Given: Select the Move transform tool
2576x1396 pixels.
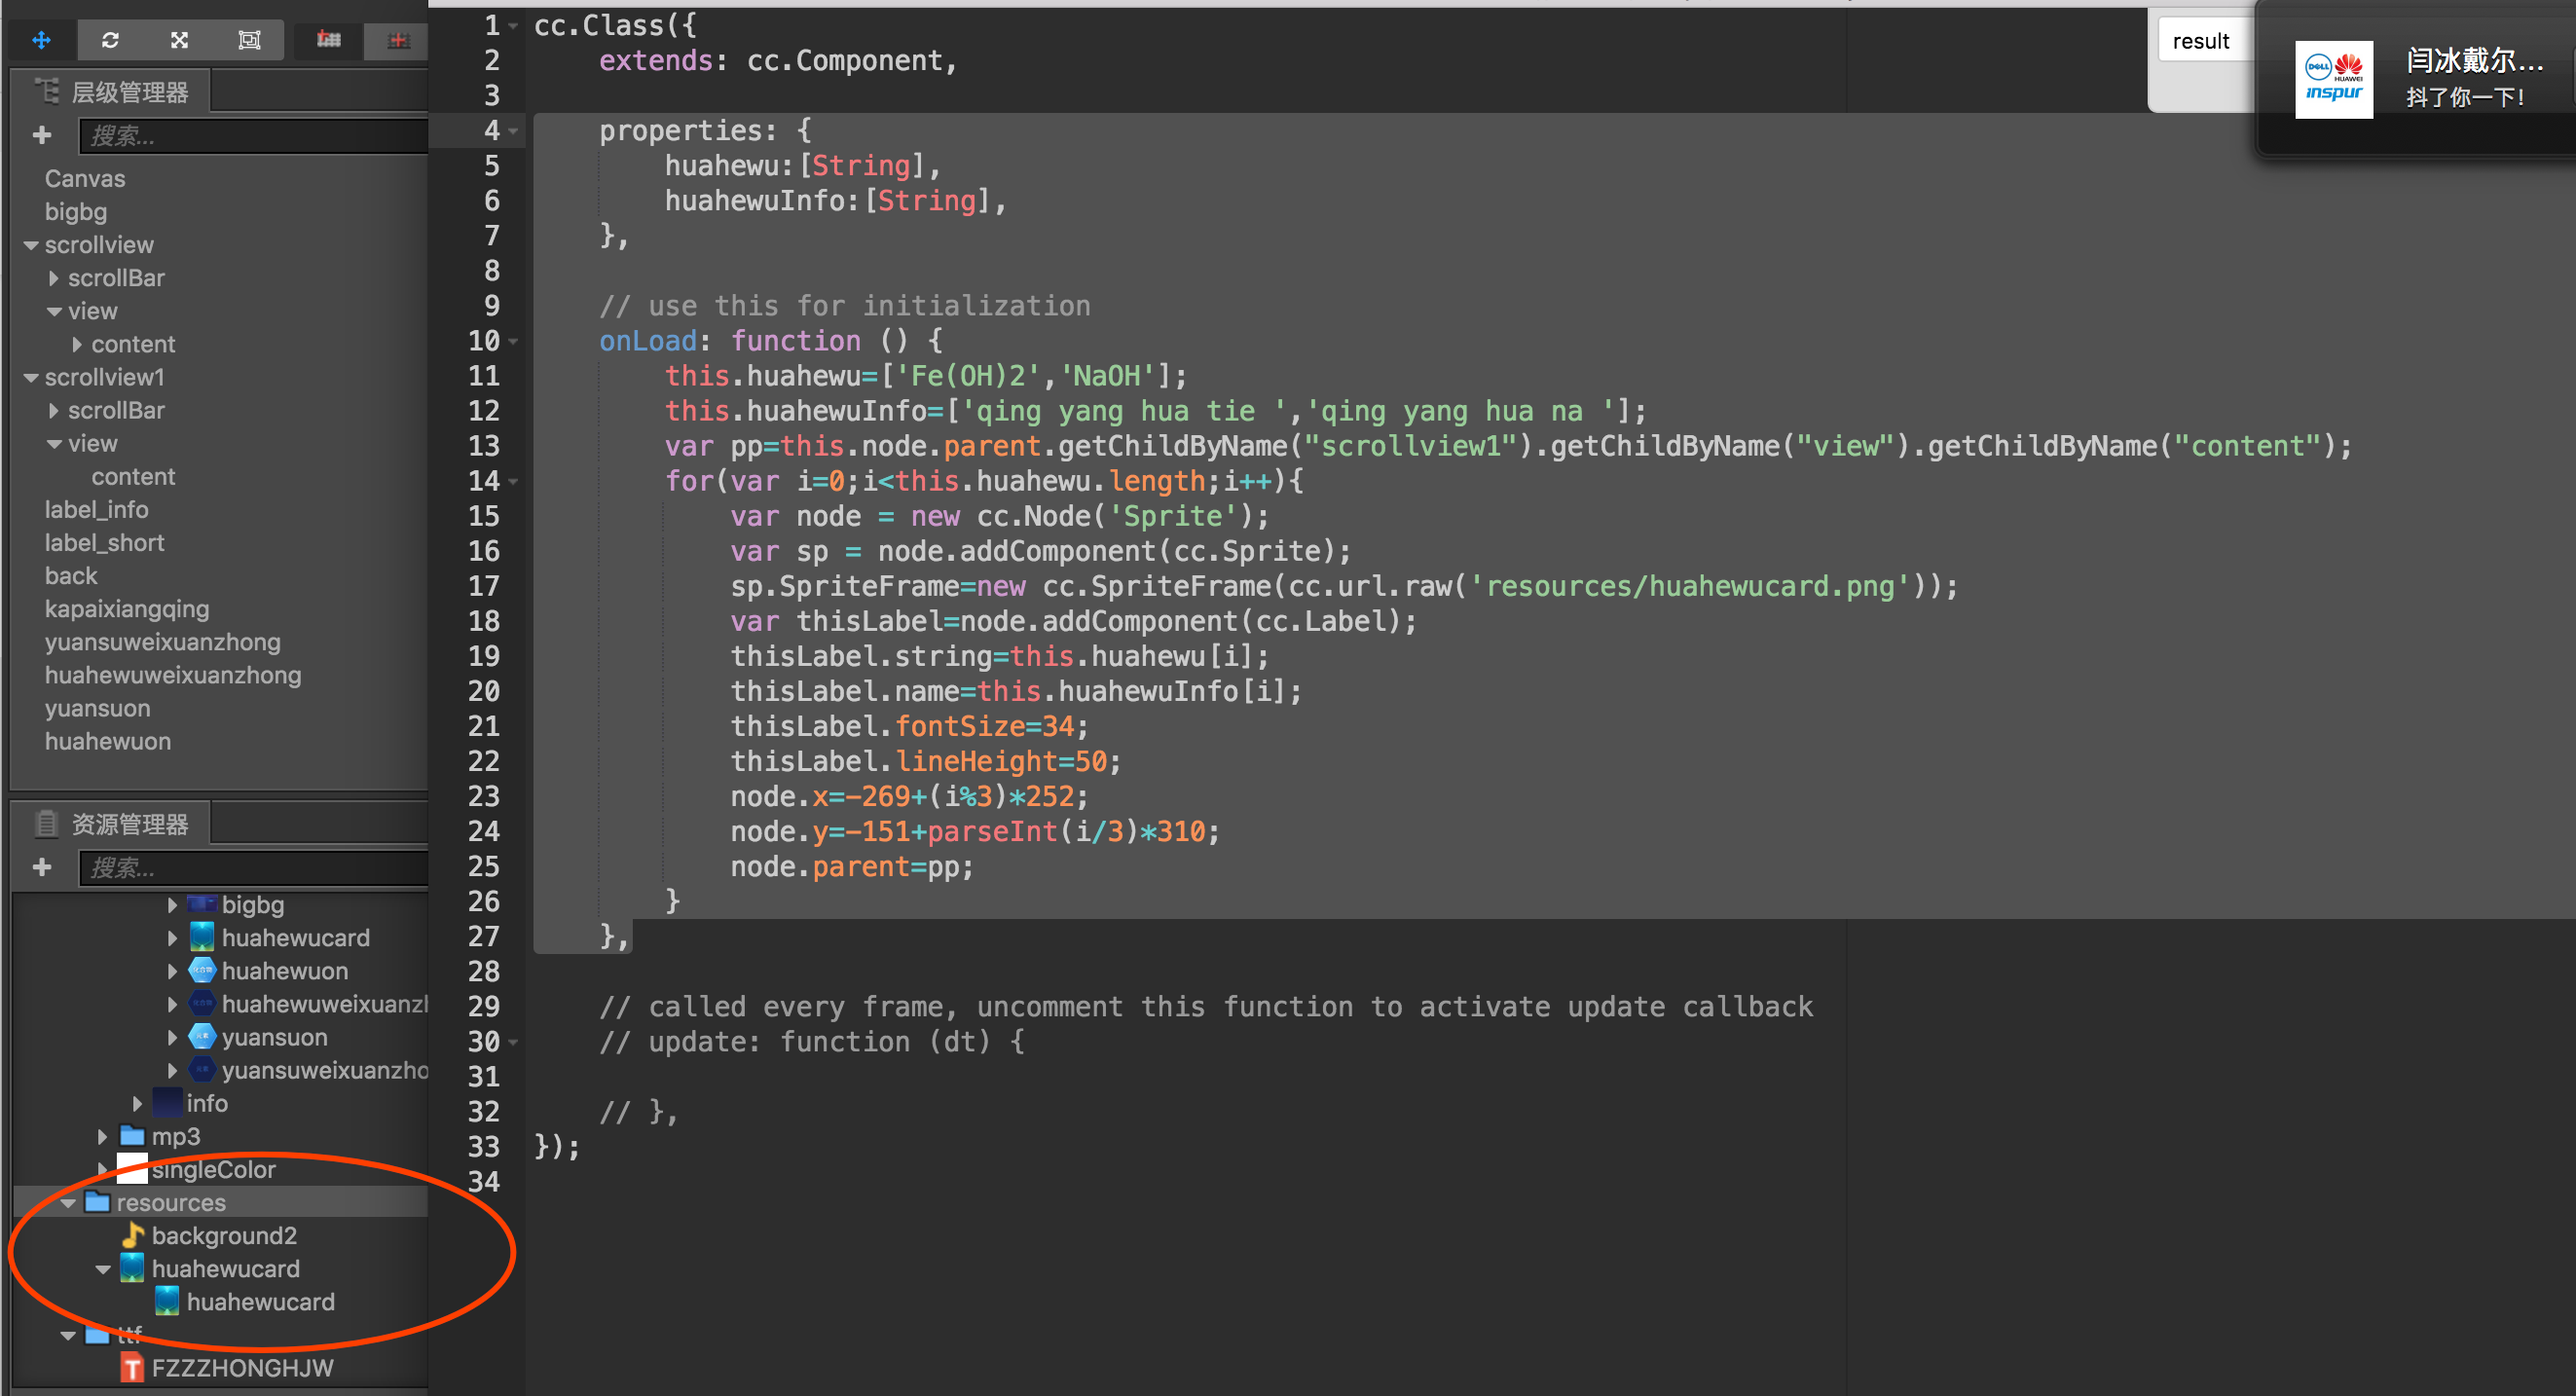Looking at the screenshot, I should (x=41, y=40).
